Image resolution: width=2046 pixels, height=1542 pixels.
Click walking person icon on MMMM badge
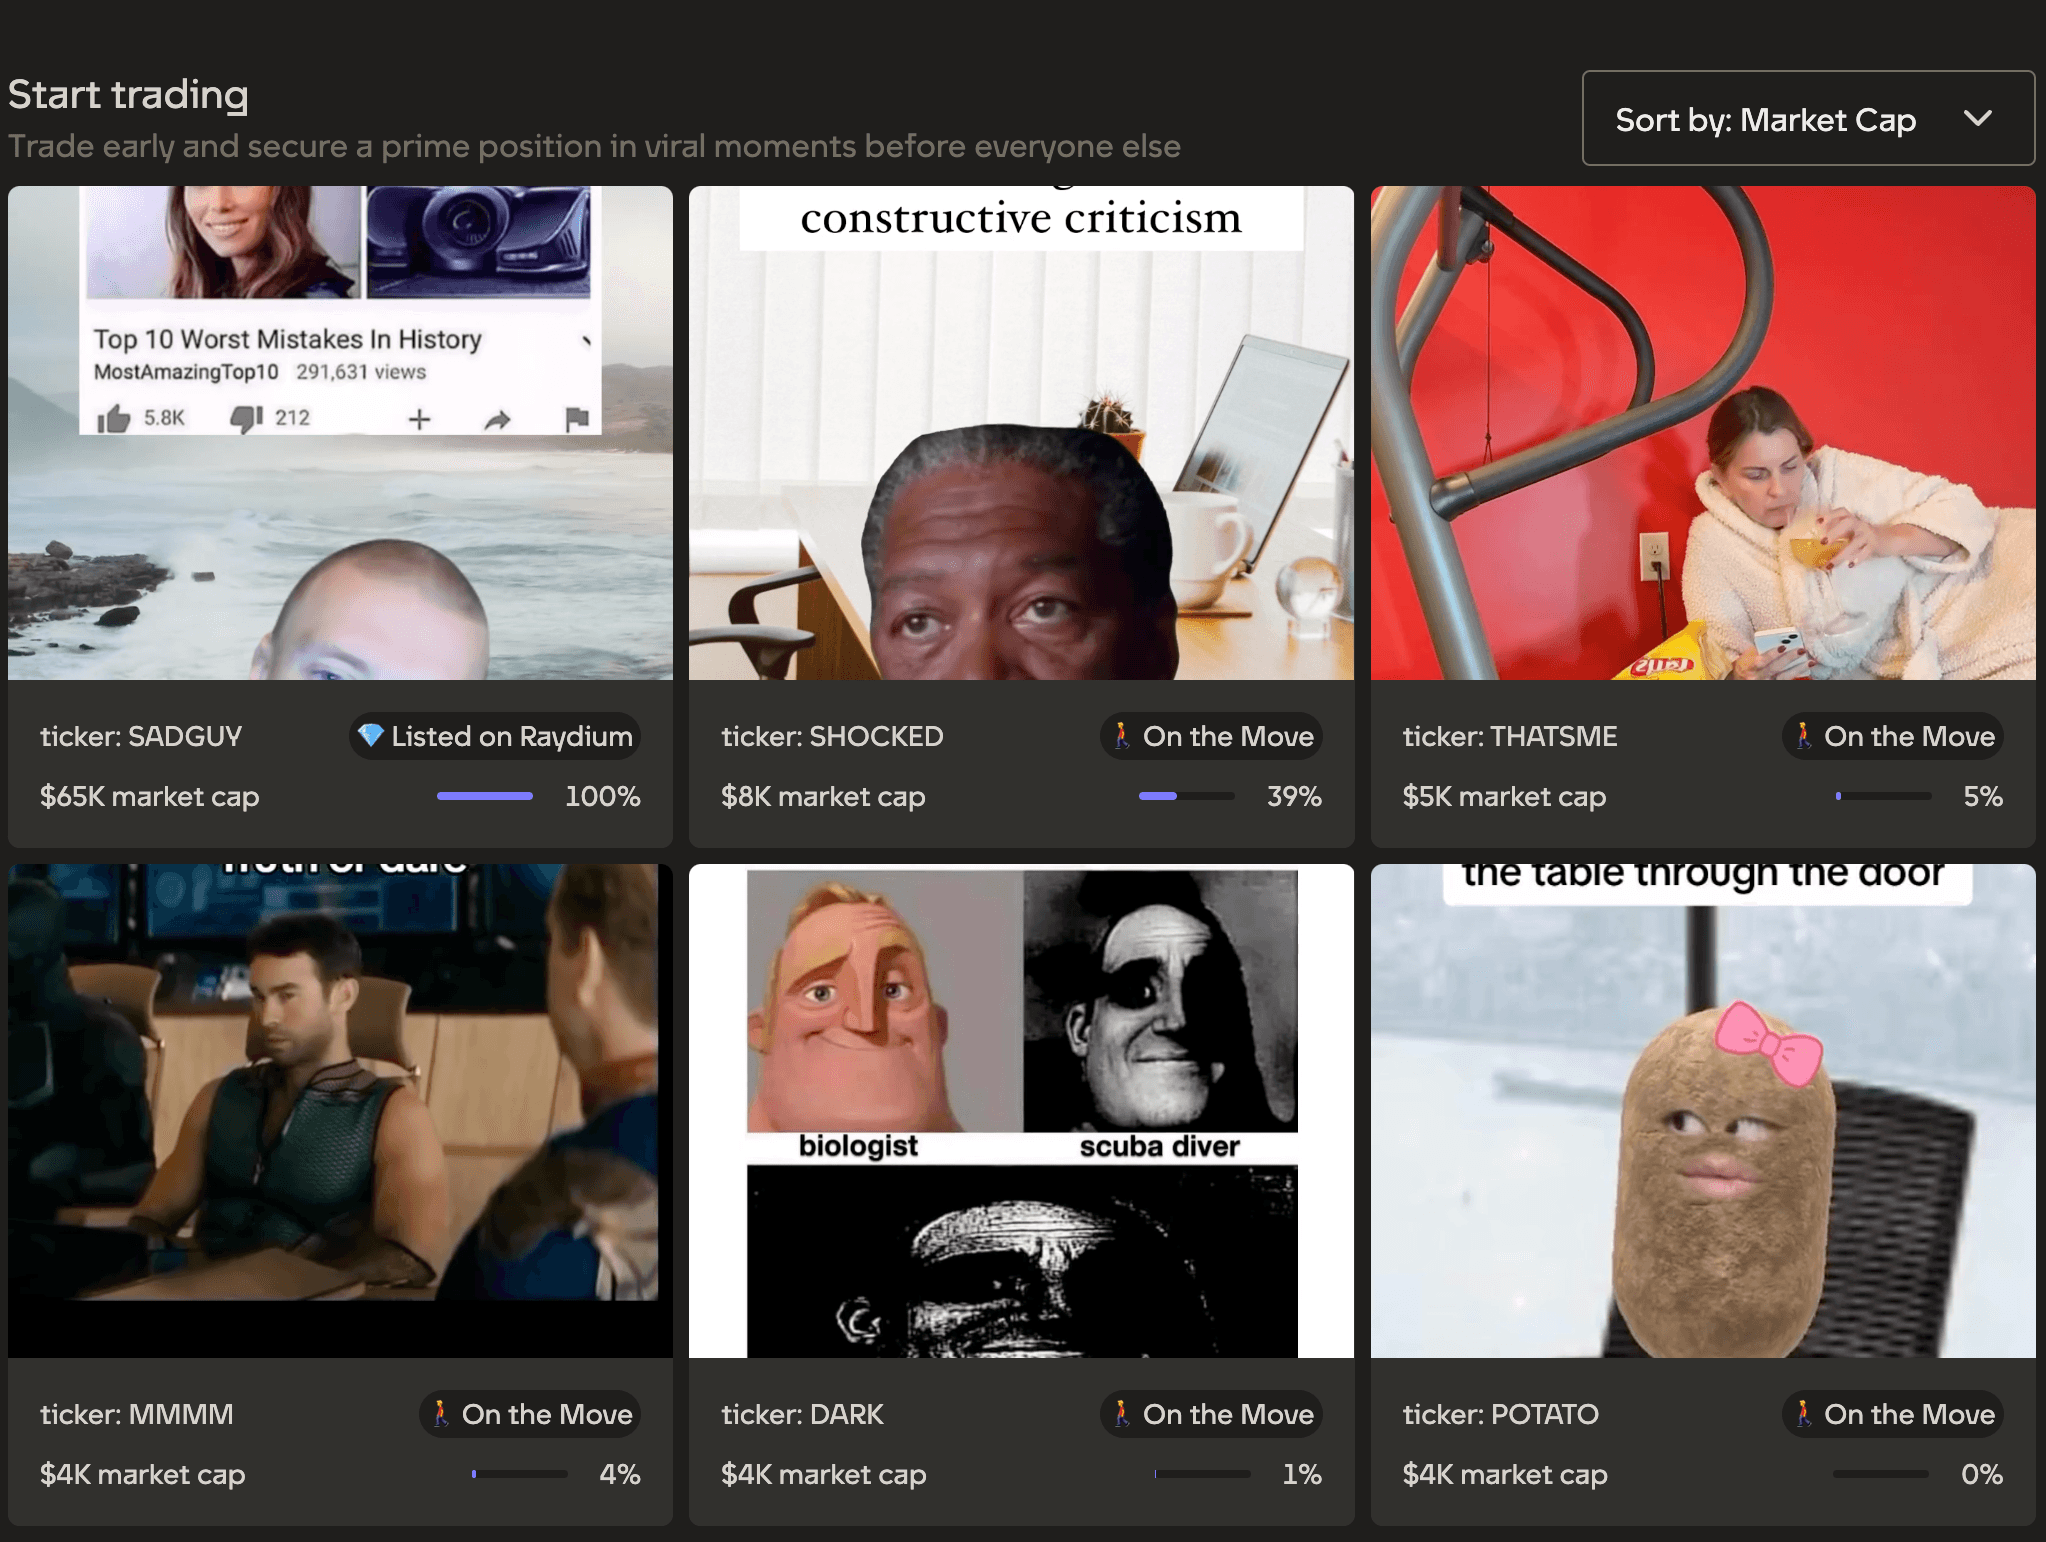[440, 1413]
